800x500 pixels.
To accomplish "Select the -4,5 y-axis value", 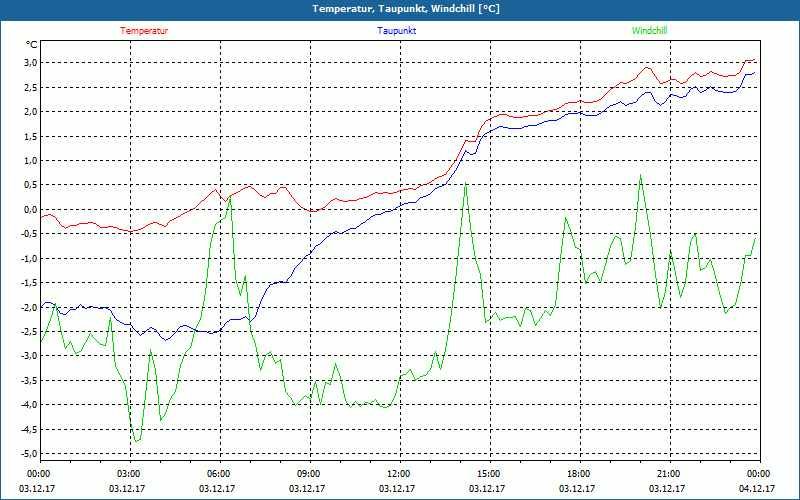I will pyautogui.click(x=30, y=429).
